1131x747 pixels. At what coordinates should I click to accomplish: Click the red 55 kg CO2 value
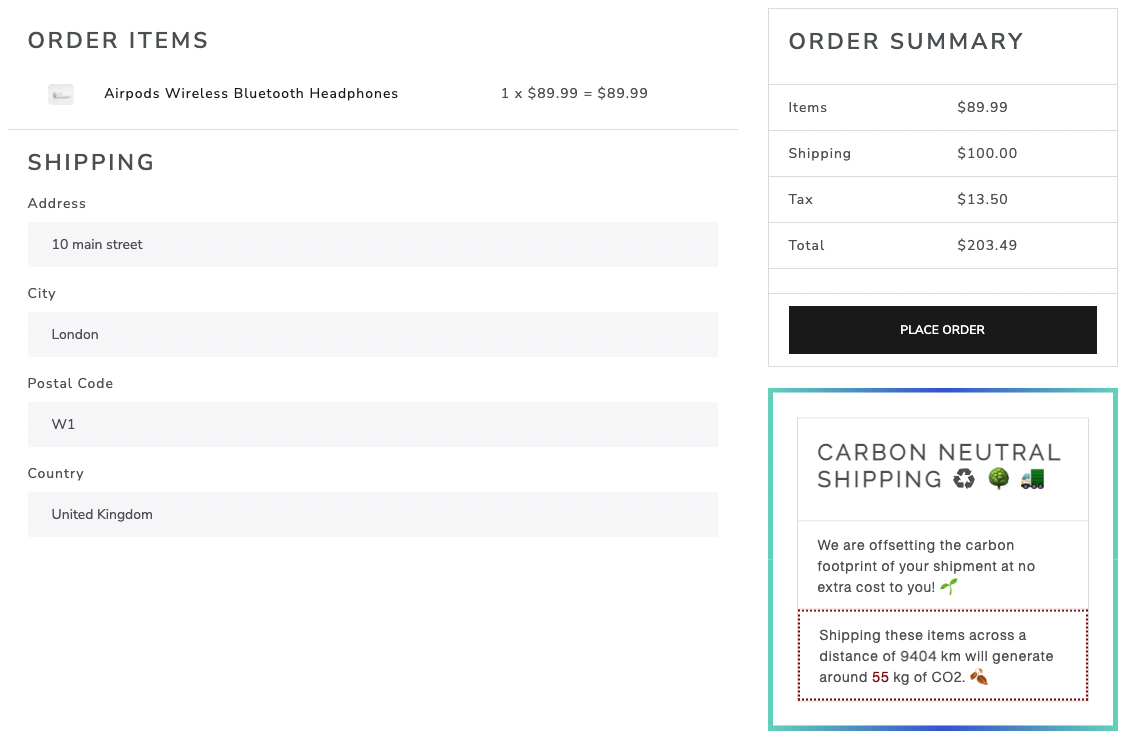tap(880, 677)
